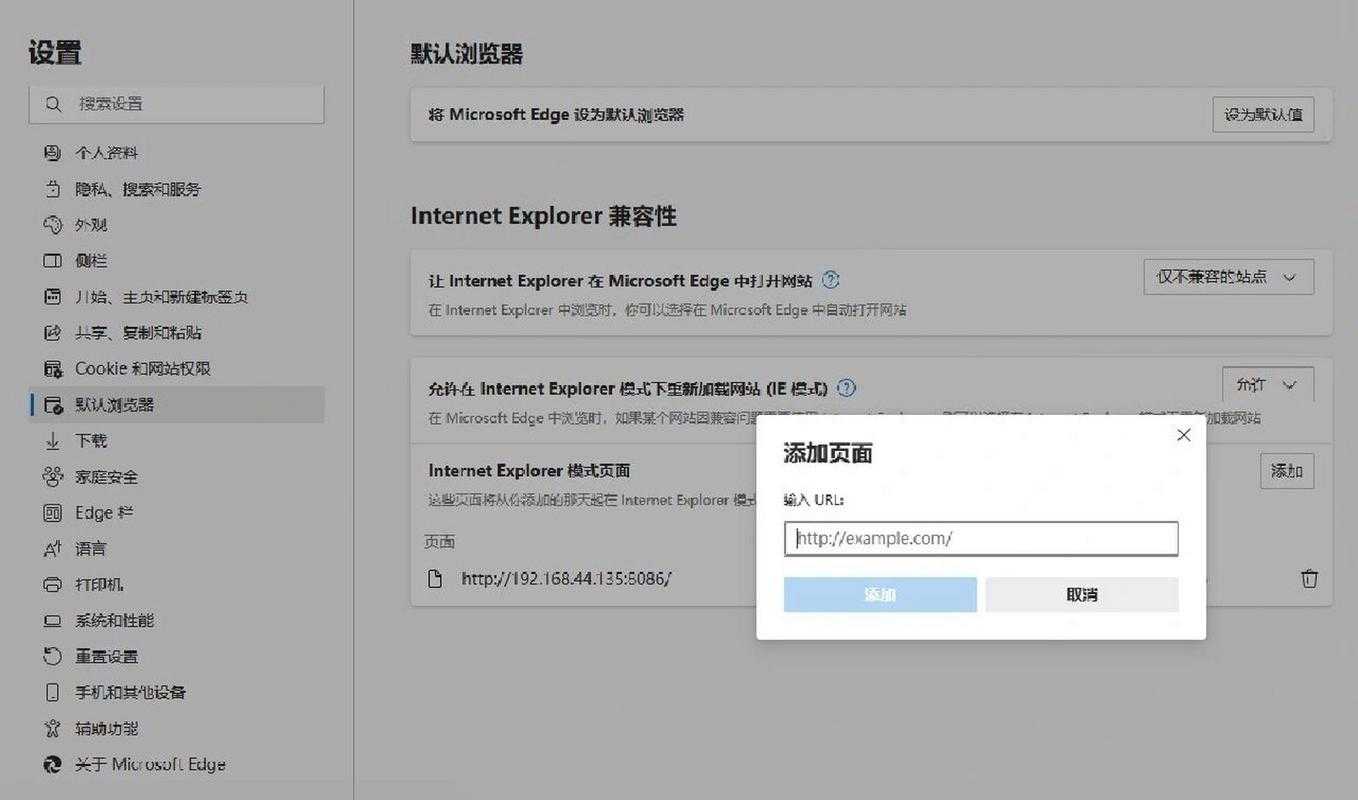
Task: Click the 默认浏览器 browser icon
Action: click(x=53, y=405)
